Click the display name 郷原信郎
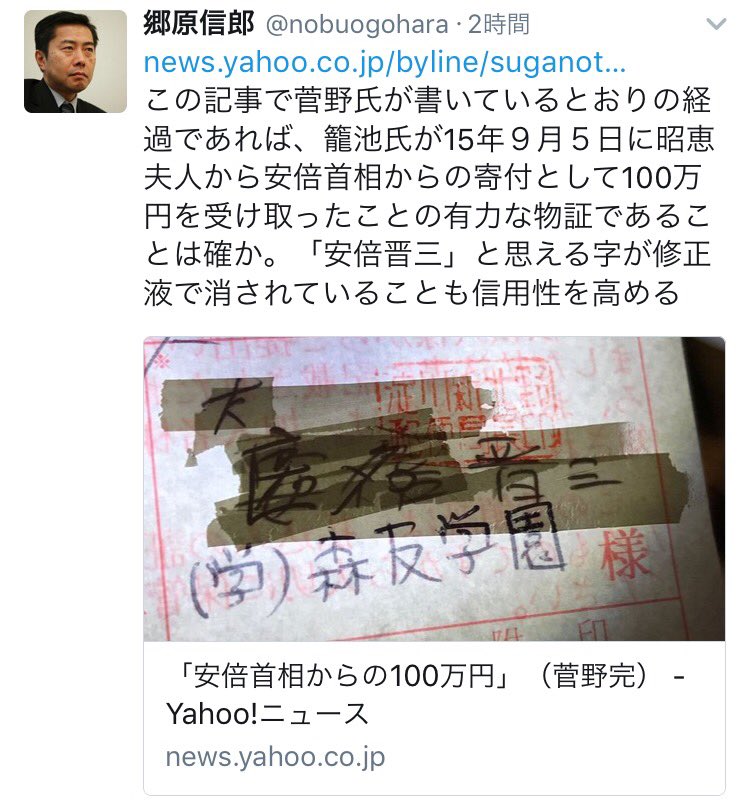Image resolution: width=750 pixels, height=802 pixels. [199, 24]
